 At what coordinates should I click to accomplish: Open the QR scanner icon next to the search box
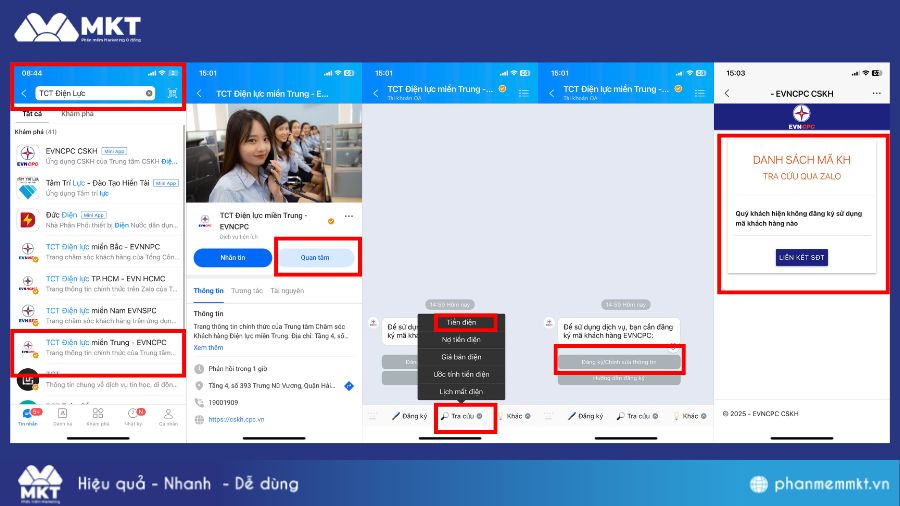pyautogui.click(x=172, y=93)
